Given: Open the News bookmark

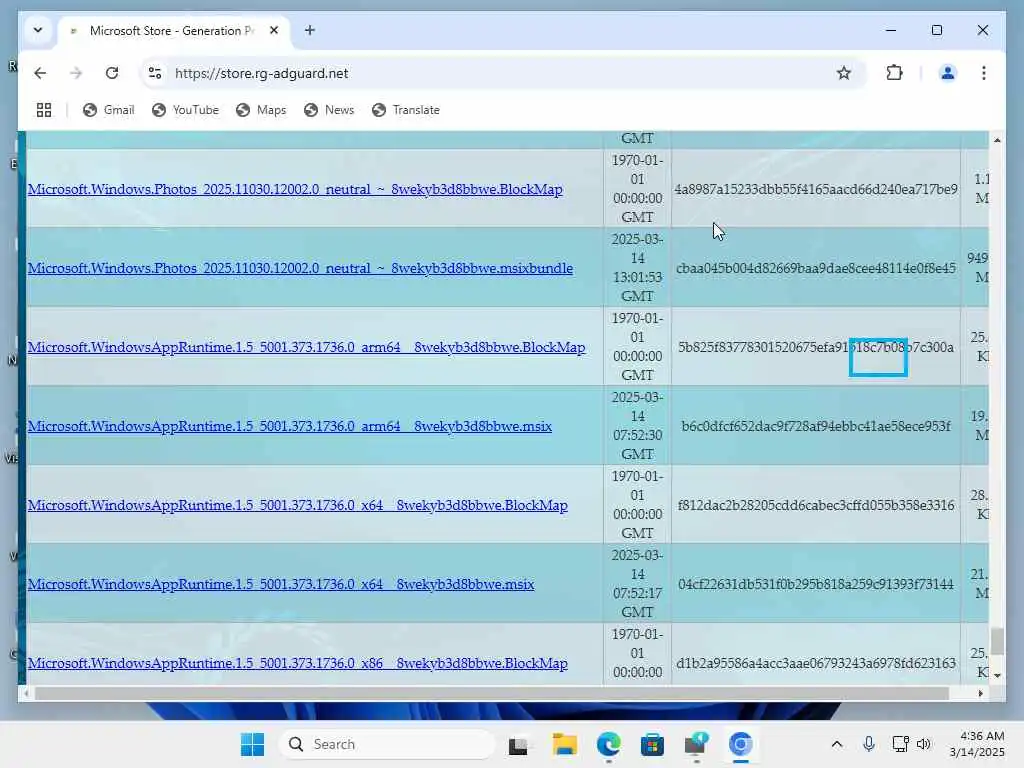Looking at the screenshot, I should click(x=329, y=110).
